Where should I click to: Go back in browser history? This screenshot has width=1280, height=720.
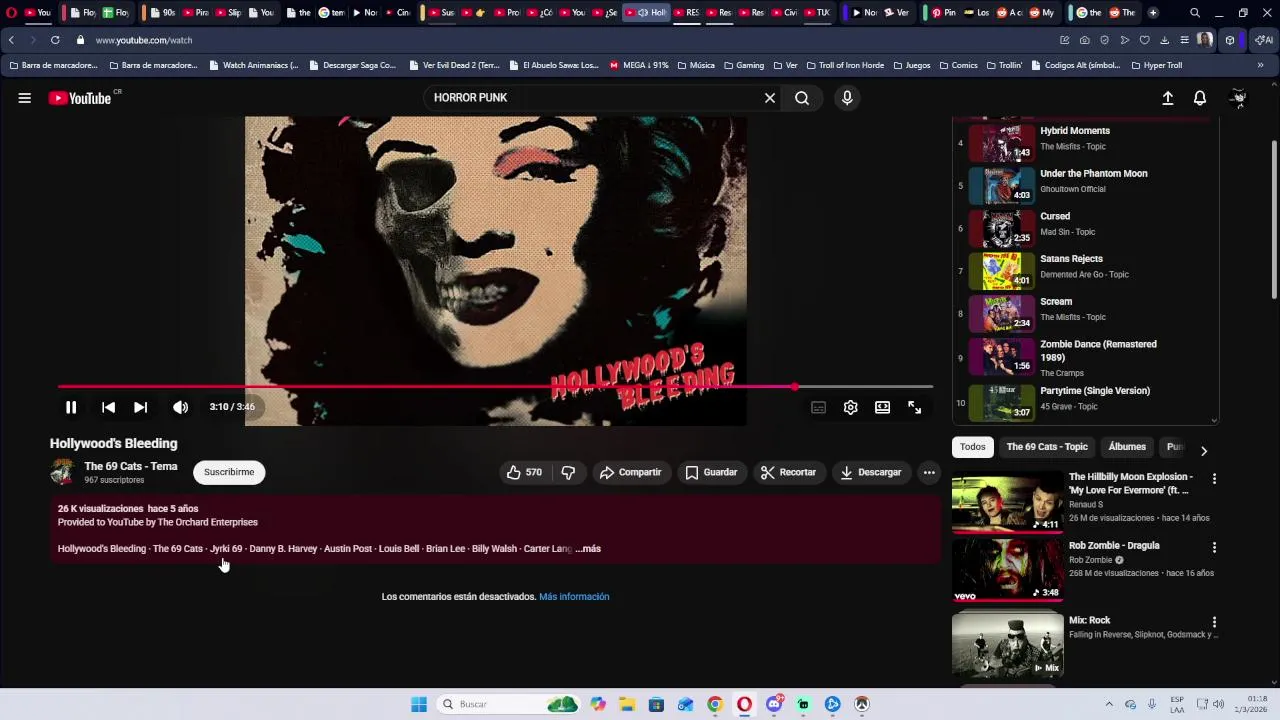(x=11, y=40)
